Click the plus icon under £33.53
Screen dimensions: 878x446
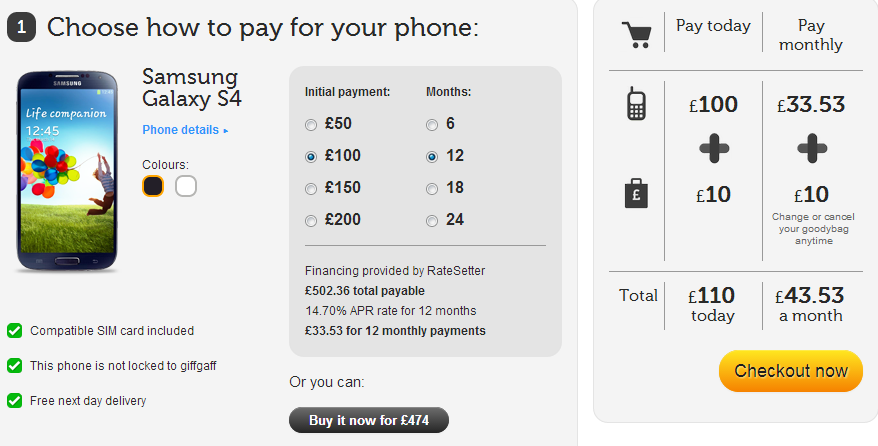pyautogui.click(x=812, y=148)
